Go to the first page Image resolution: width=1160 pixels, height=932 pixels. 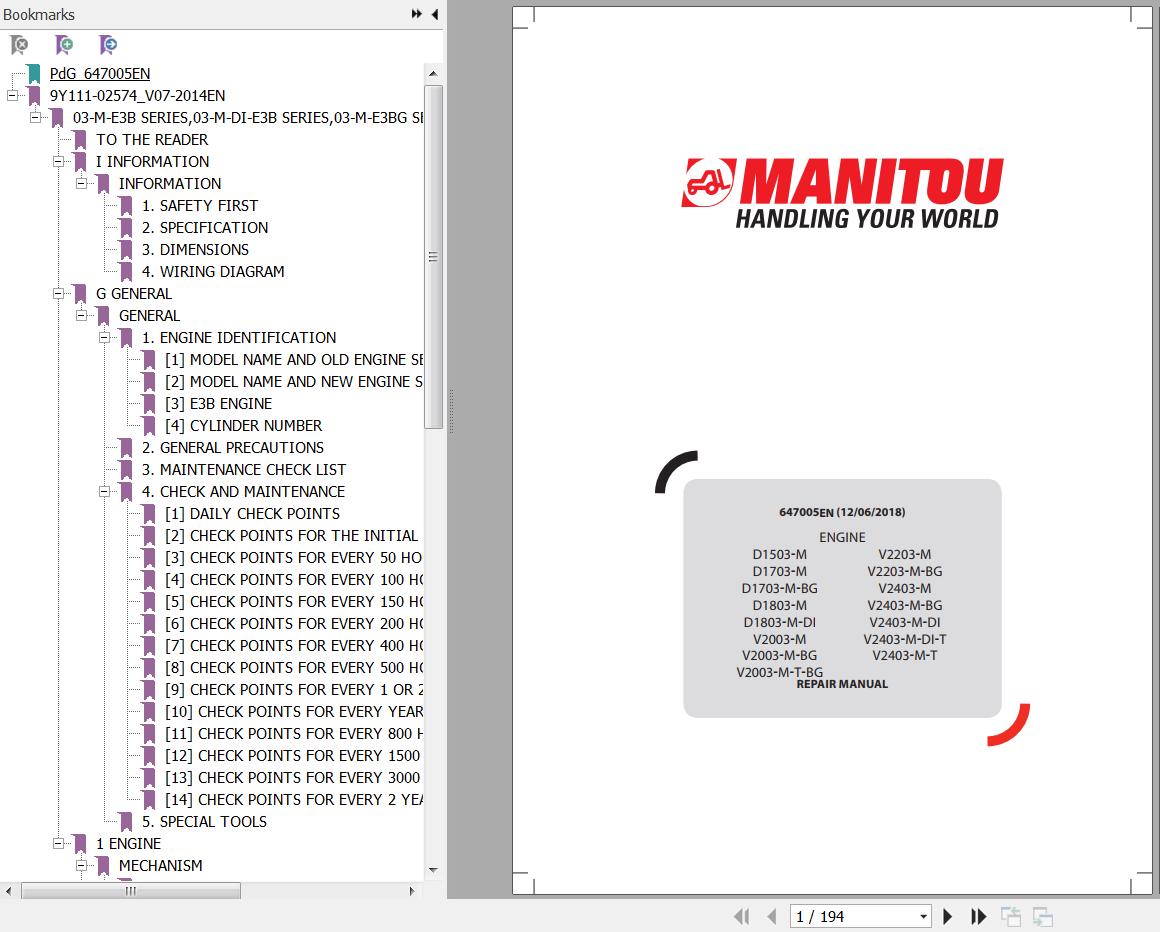[x=741, y=916]
